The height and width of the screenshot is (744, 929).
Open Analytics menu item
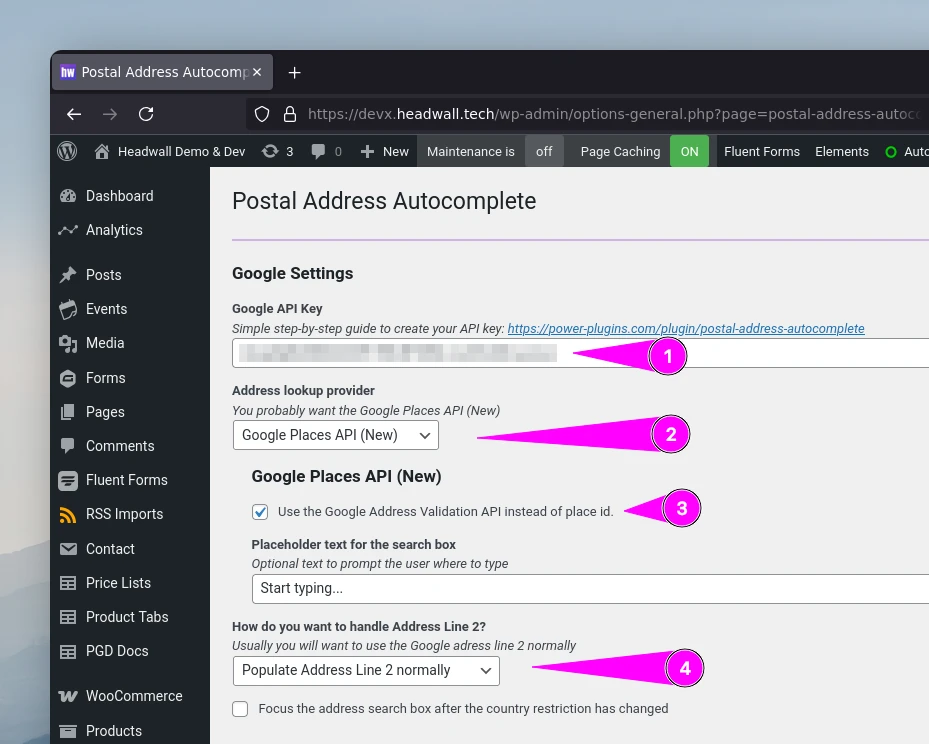[x=114, y=230]
